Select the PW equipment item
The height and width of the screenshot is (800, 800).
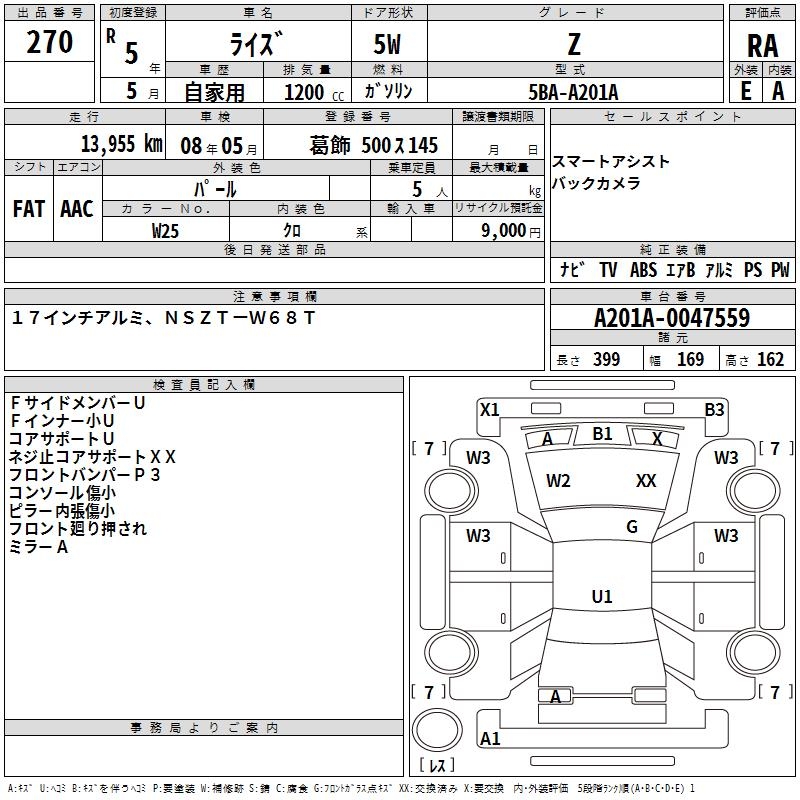tap(780, 270)
